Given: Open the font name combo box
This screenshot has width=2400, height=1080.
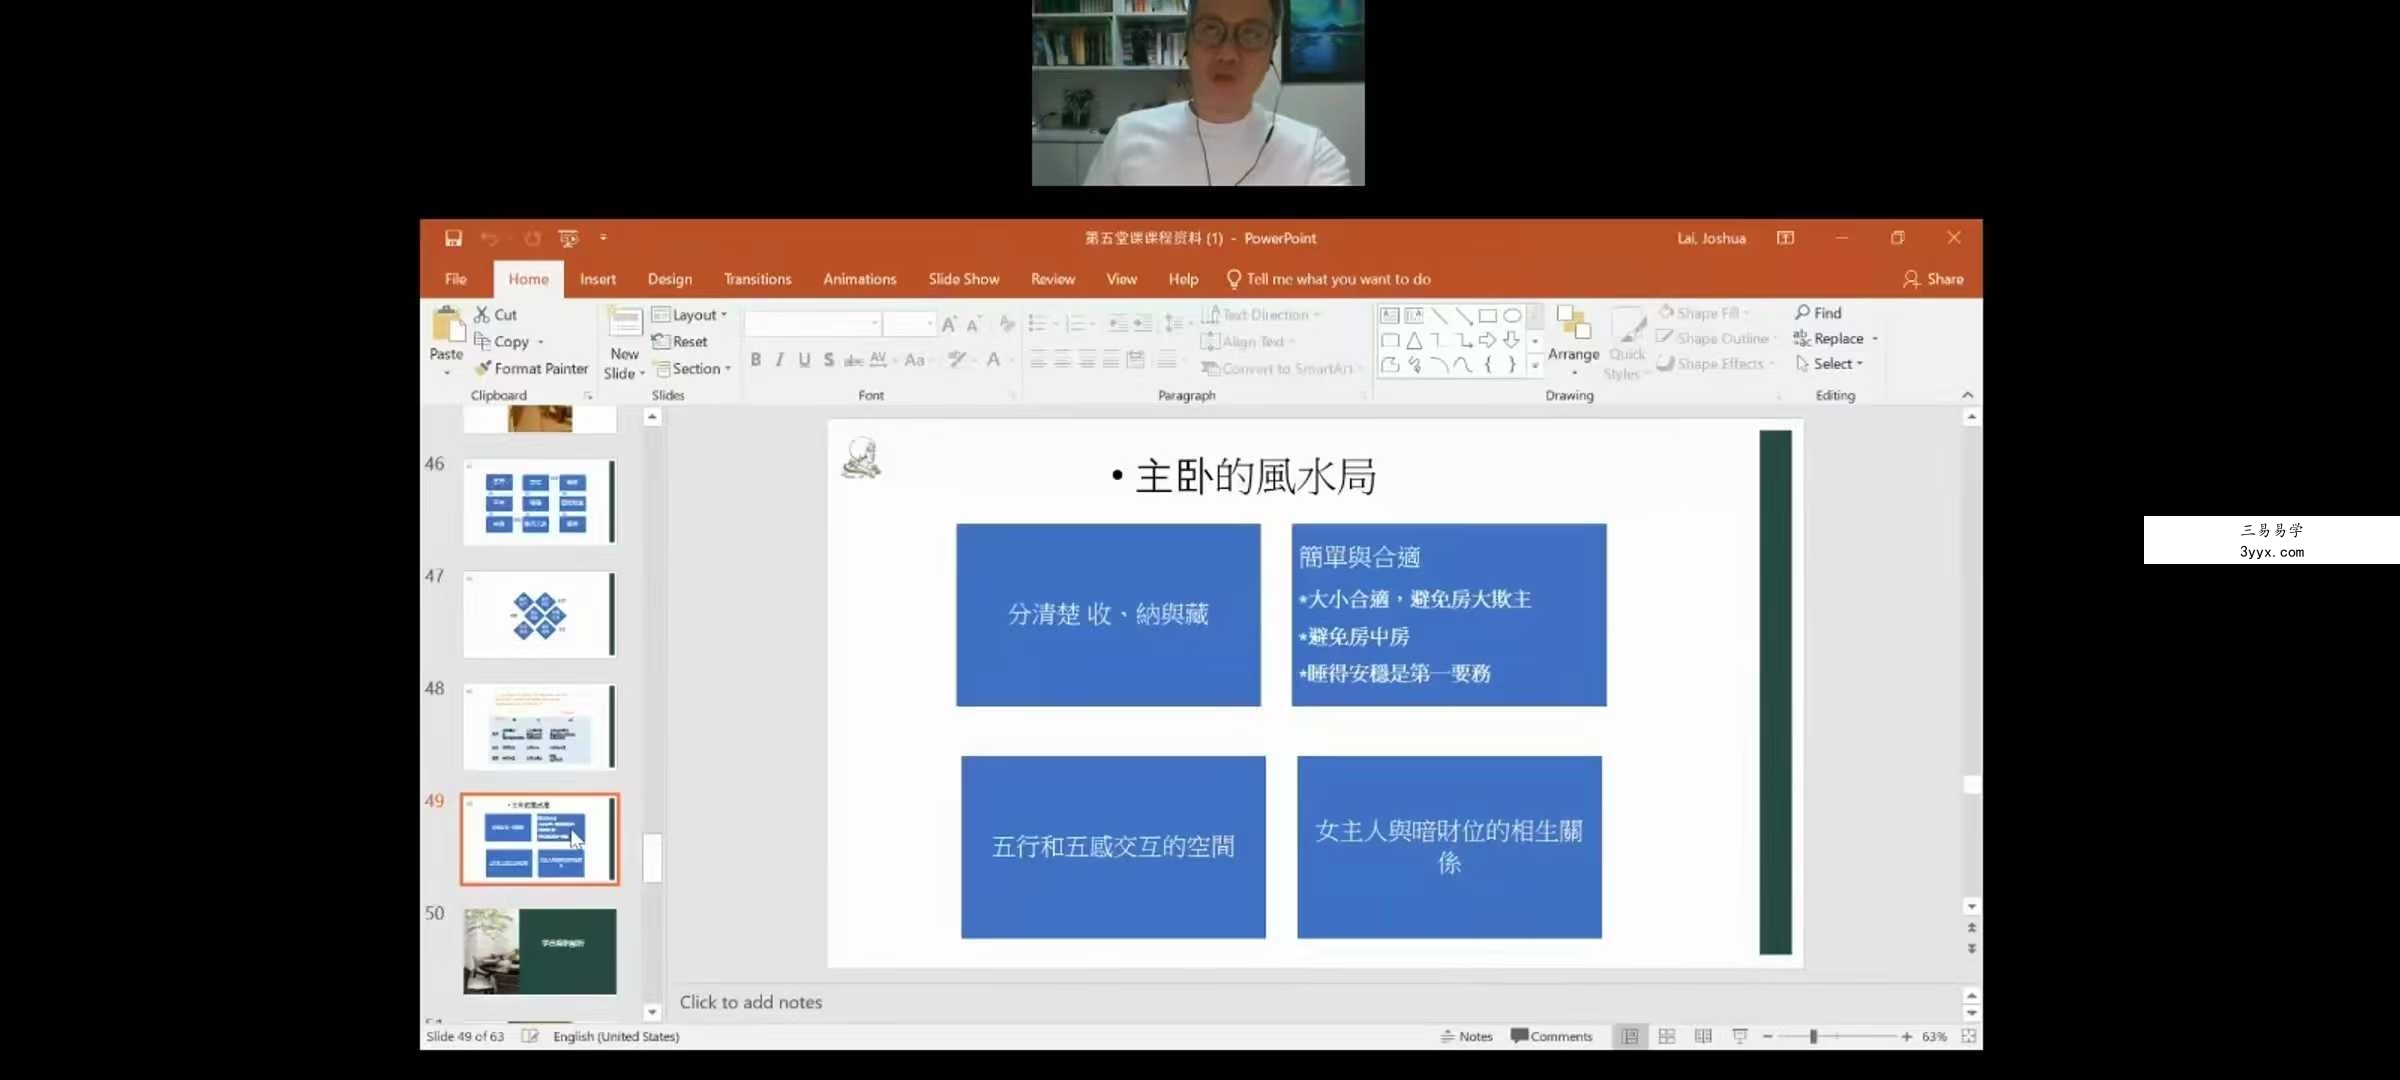Looking at the screenshot, I should pos(813,324).
